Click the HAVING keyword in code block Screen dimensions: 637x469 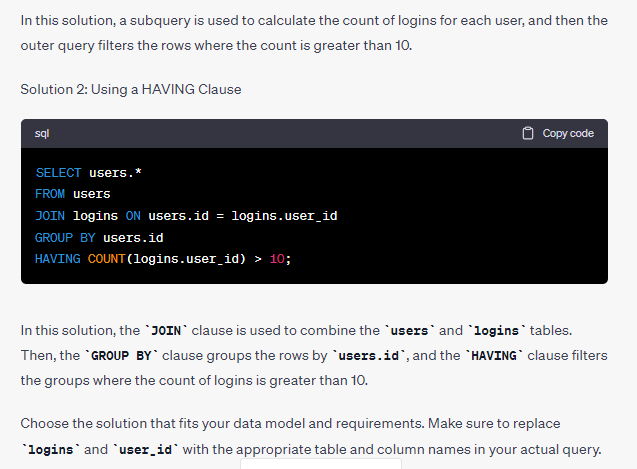coord(58,259)
